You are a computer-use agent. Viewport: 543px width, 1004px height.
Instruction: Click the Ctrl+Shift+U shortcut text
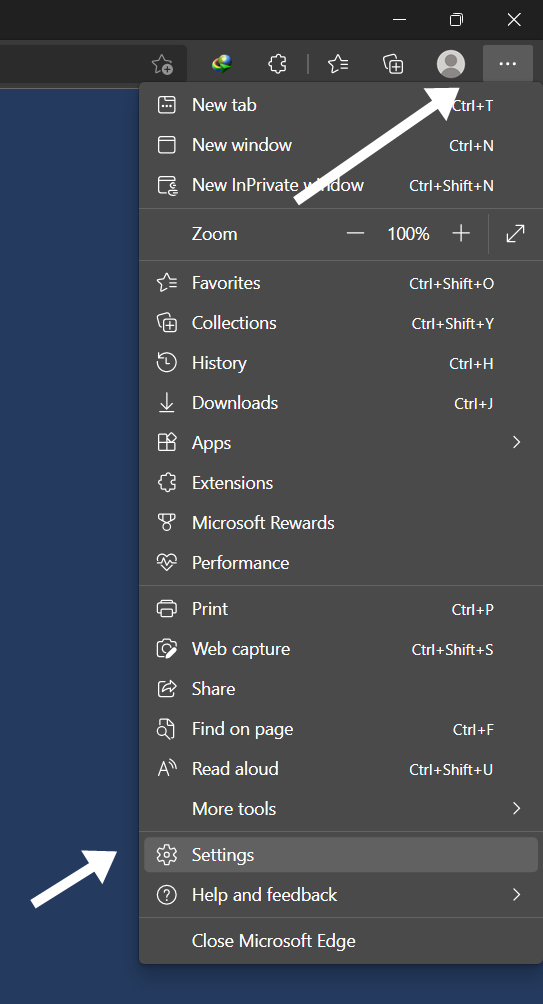(x=451, y=770)
